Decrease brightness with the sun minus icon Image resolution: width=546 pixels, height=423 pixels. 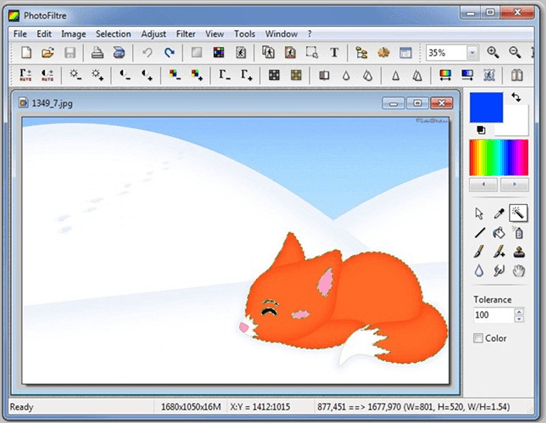coord(75,75)
